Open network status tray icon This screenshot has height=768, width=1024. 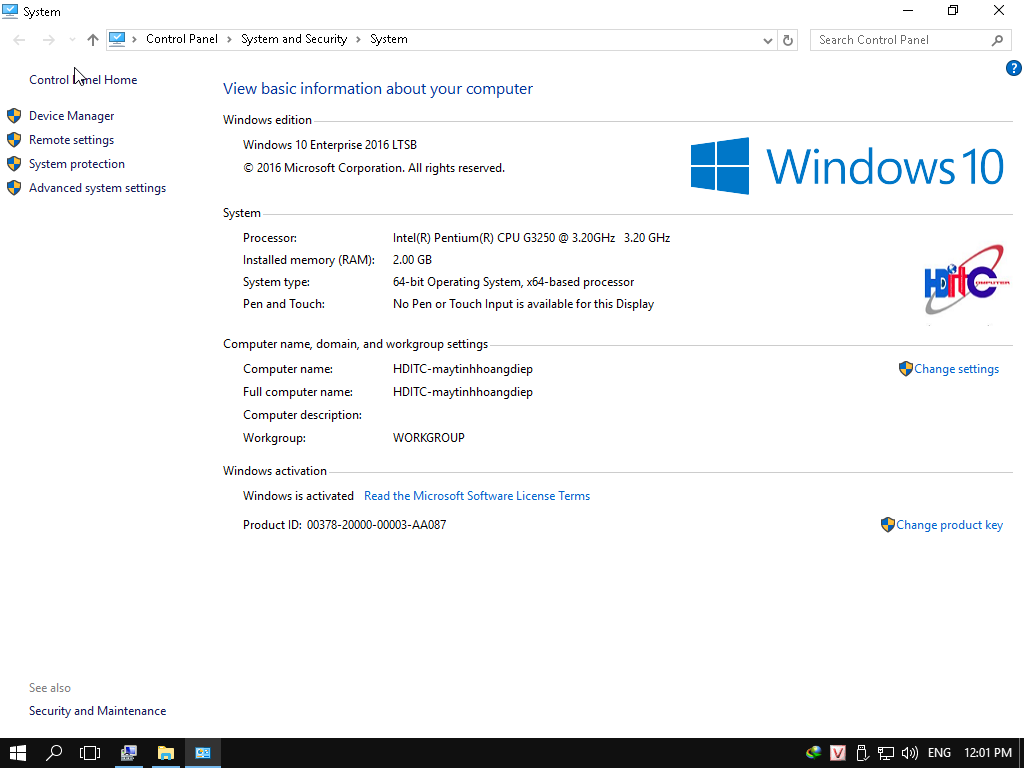[886, 753]
